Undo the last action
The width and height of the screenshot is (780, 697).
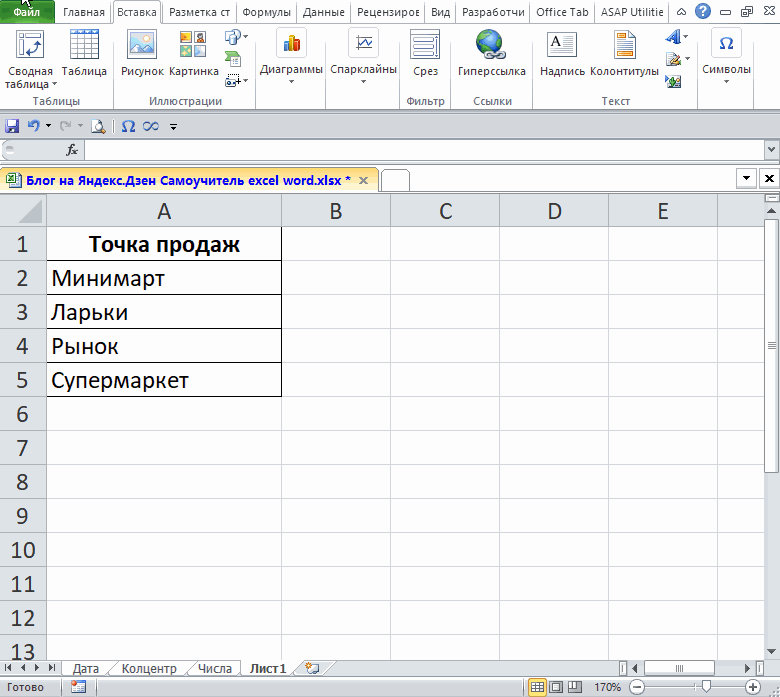(33, 126)
